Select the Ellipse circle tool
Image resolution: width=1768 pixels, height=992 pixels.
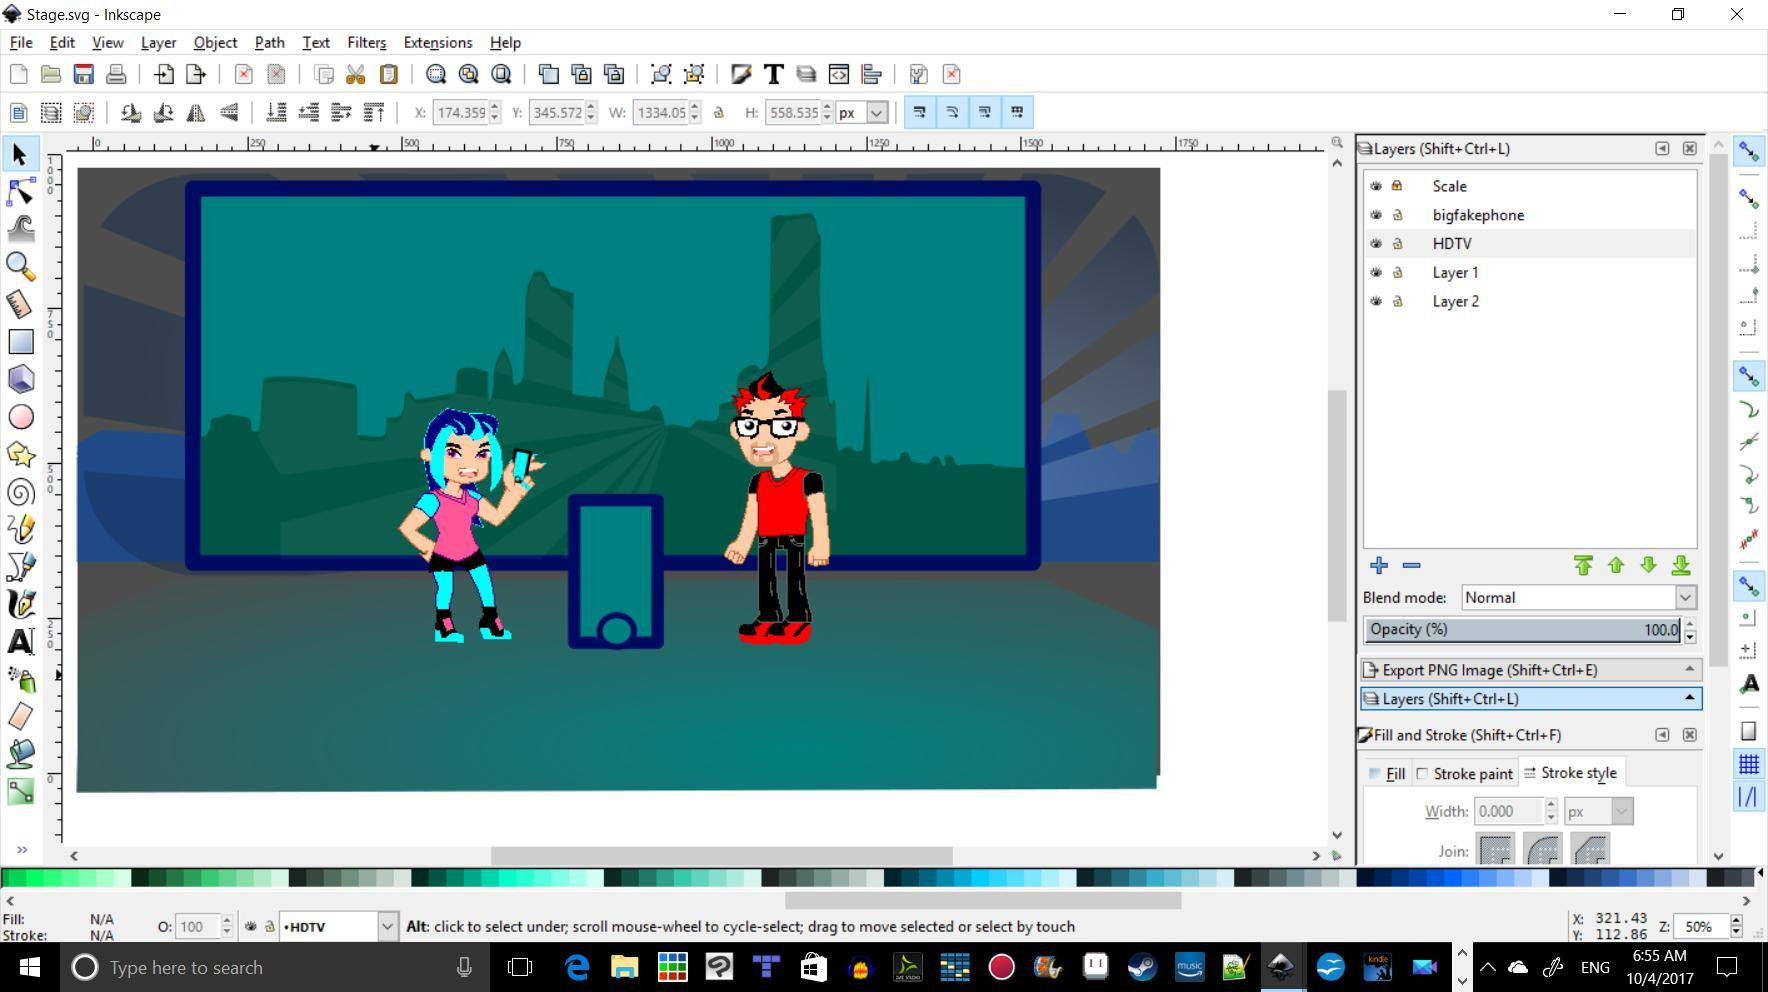20,417
